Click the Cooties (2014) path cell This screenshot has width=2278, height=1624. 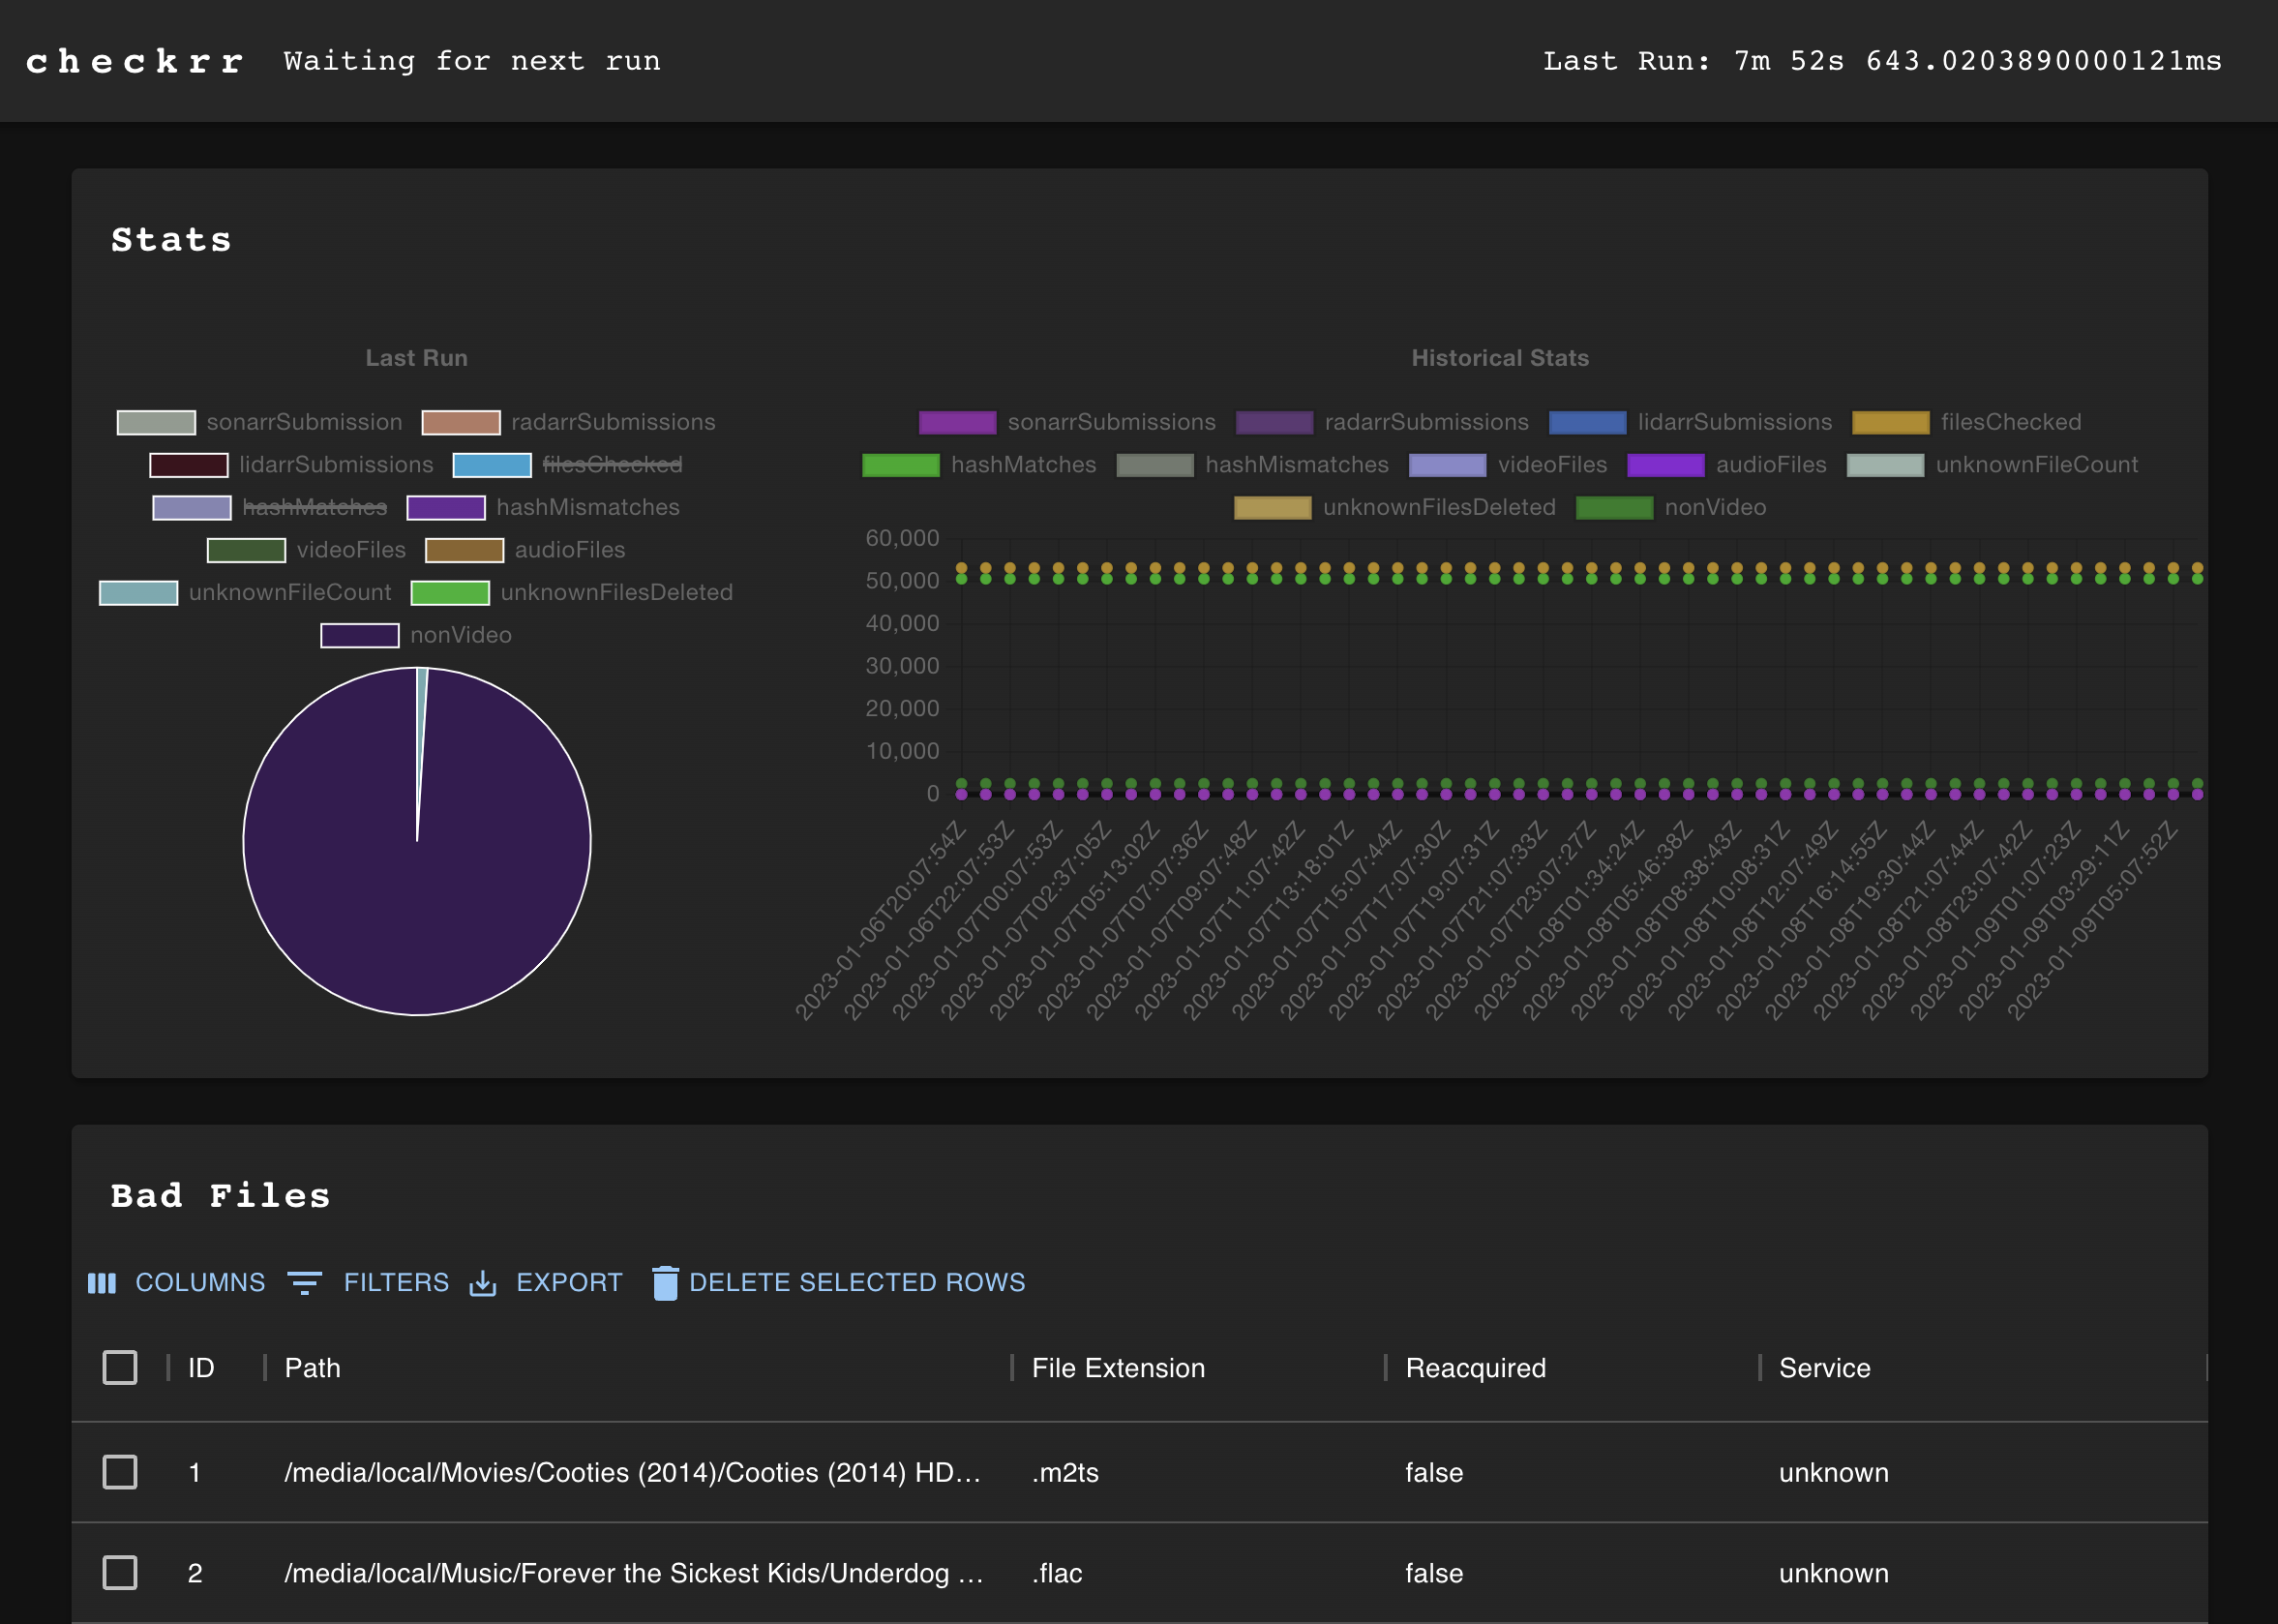pos(632,1472)
